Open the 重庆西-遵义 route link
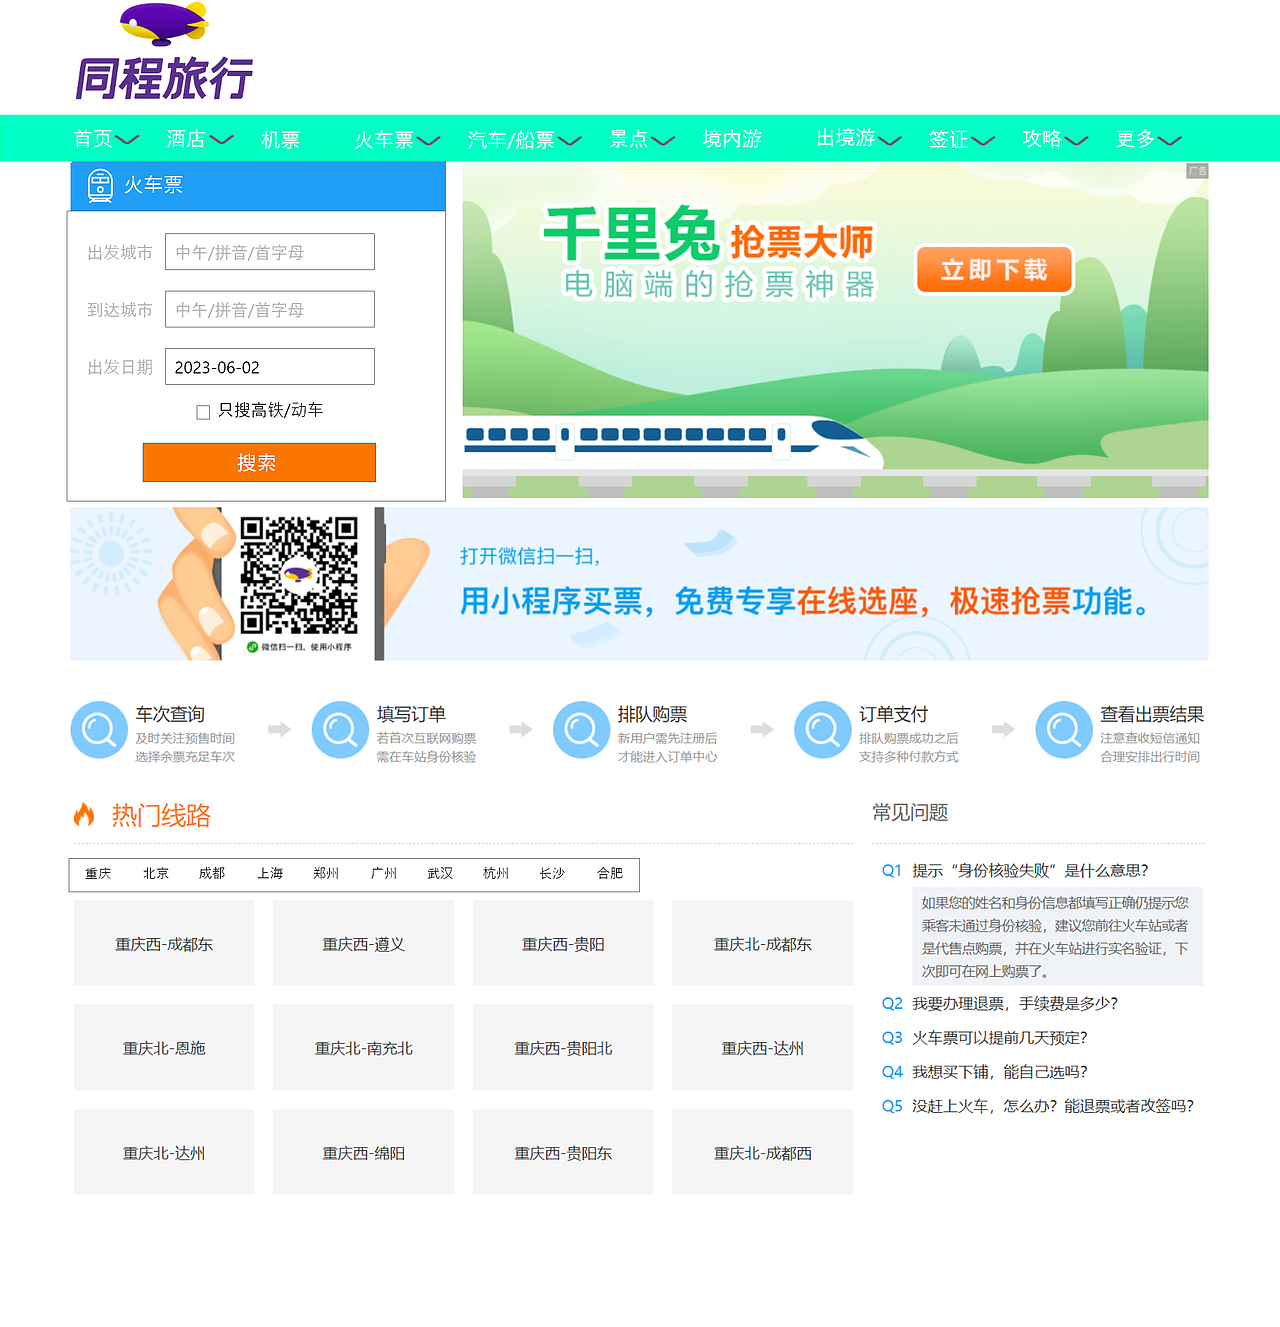Image resolution: width=1280 pixels, height=1327 pixels. [x=363, y=943]
